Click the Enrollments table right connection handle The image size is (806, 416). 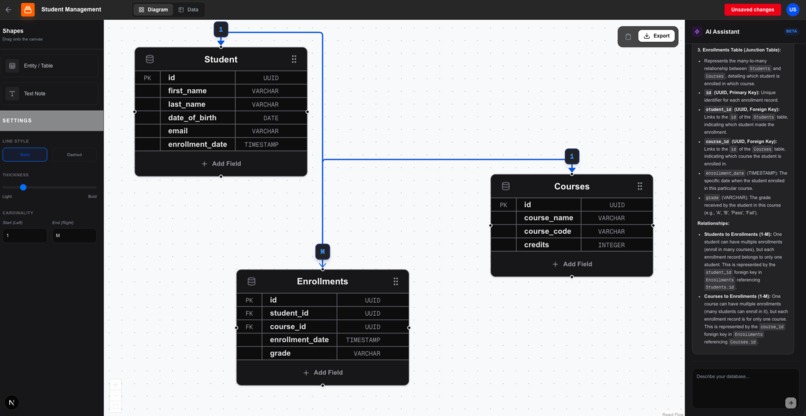[x=409, y=328]
